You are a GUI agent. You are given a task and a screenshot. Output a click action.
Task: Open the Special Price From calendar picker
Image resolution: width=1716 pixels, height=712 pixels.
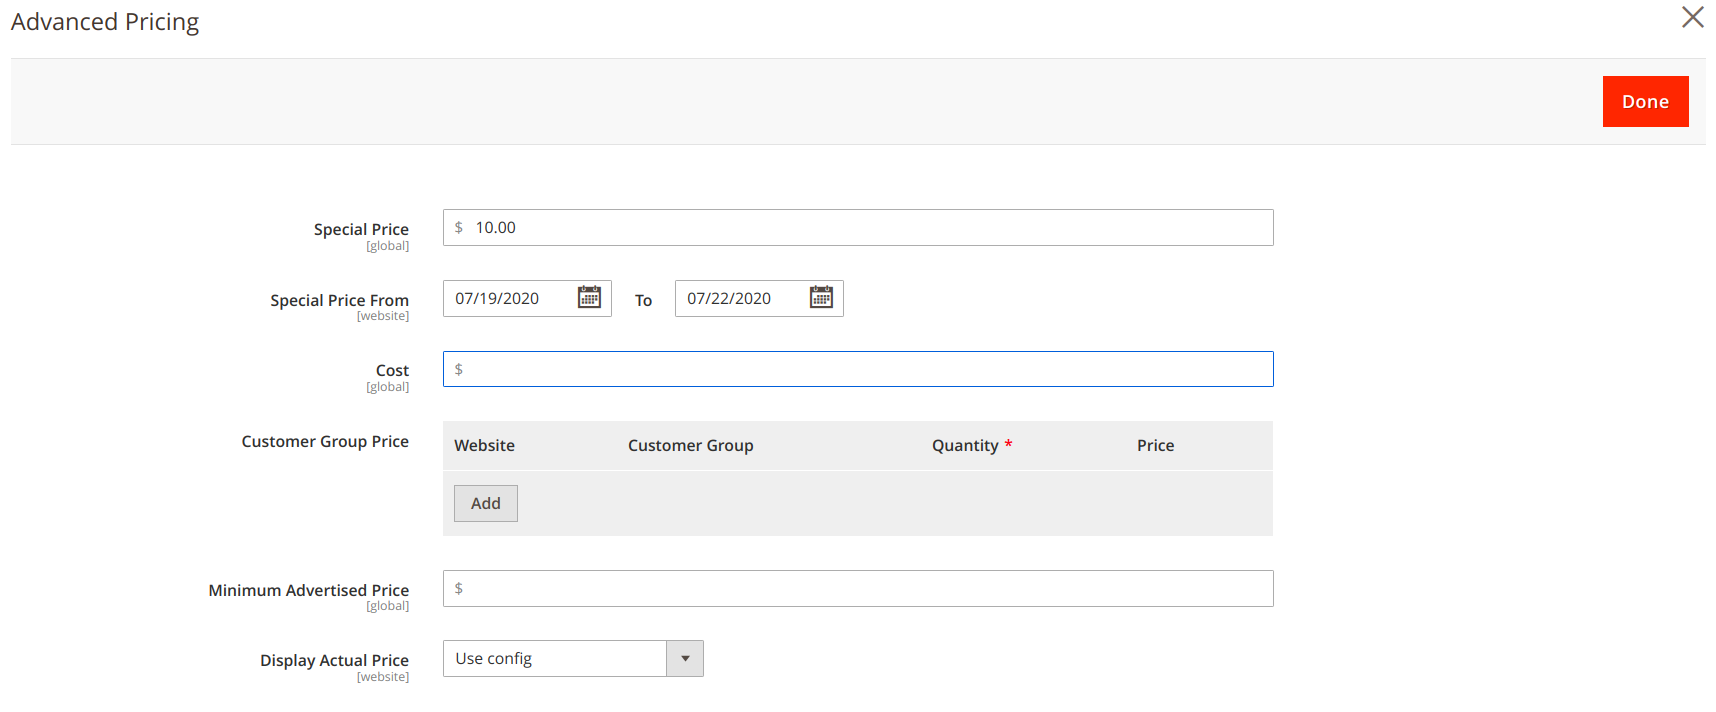(x=589, y=298)
